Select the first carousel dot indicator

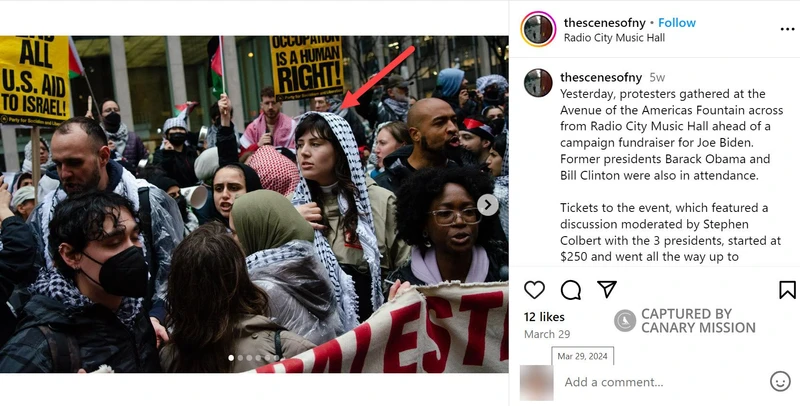[x=231, y=358]
